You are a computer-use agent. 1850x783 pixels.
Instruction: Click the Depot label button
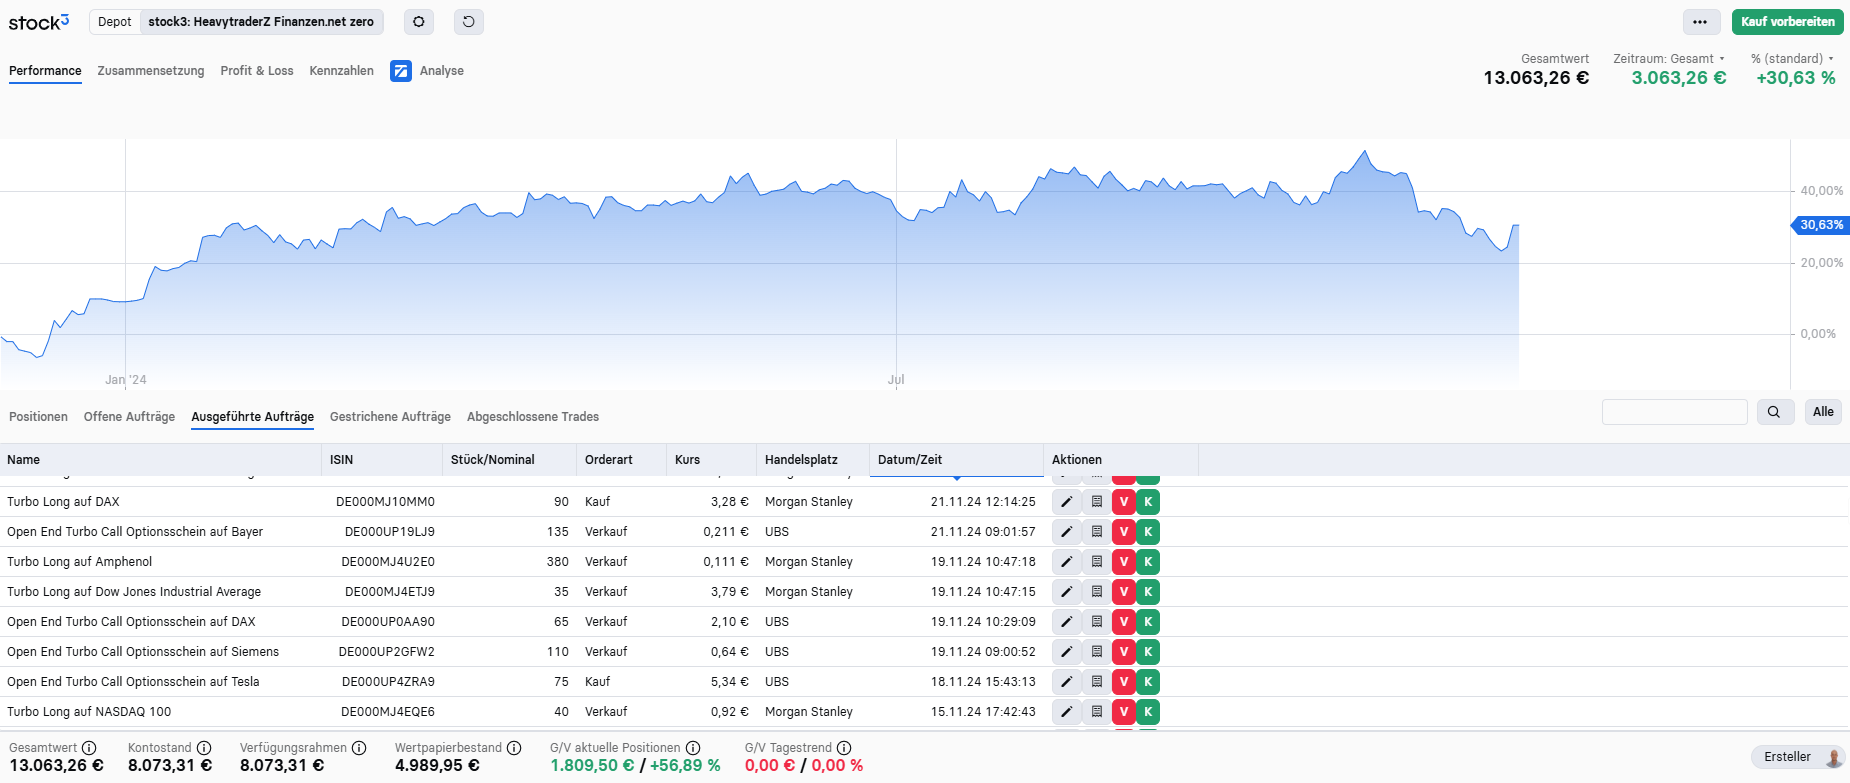coord(115,22)
